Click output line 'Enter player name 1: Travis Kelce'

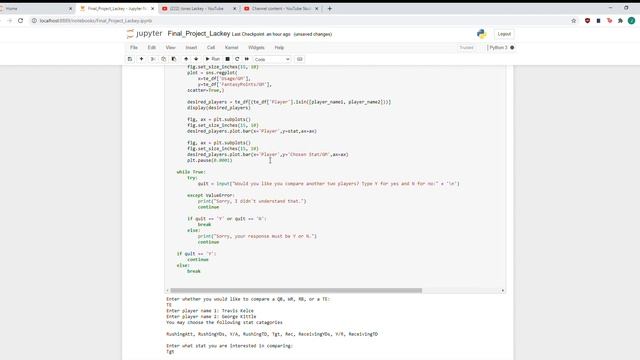[210, 311]
